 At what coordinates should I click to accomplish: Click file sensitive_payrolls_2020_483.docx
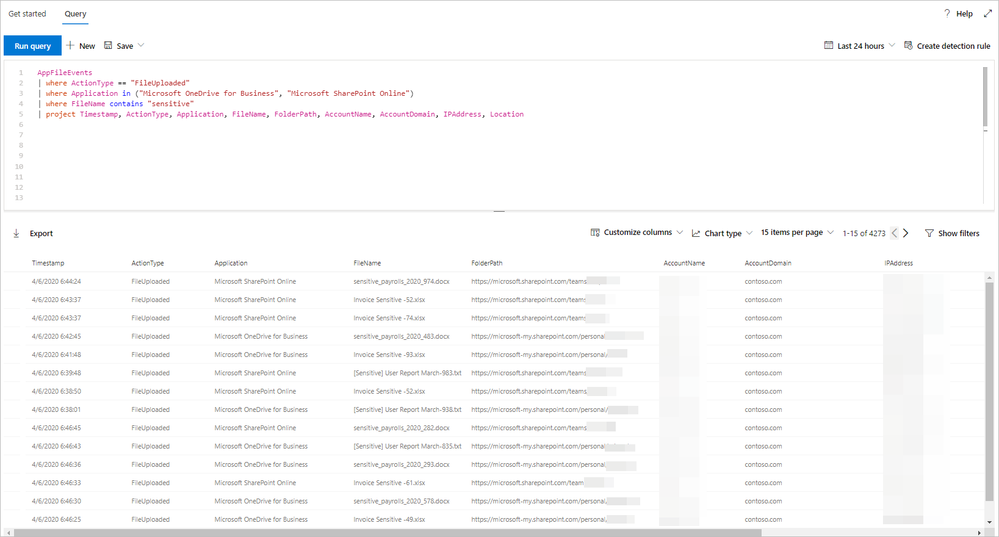pyautogui.click(x=401, y=336)
